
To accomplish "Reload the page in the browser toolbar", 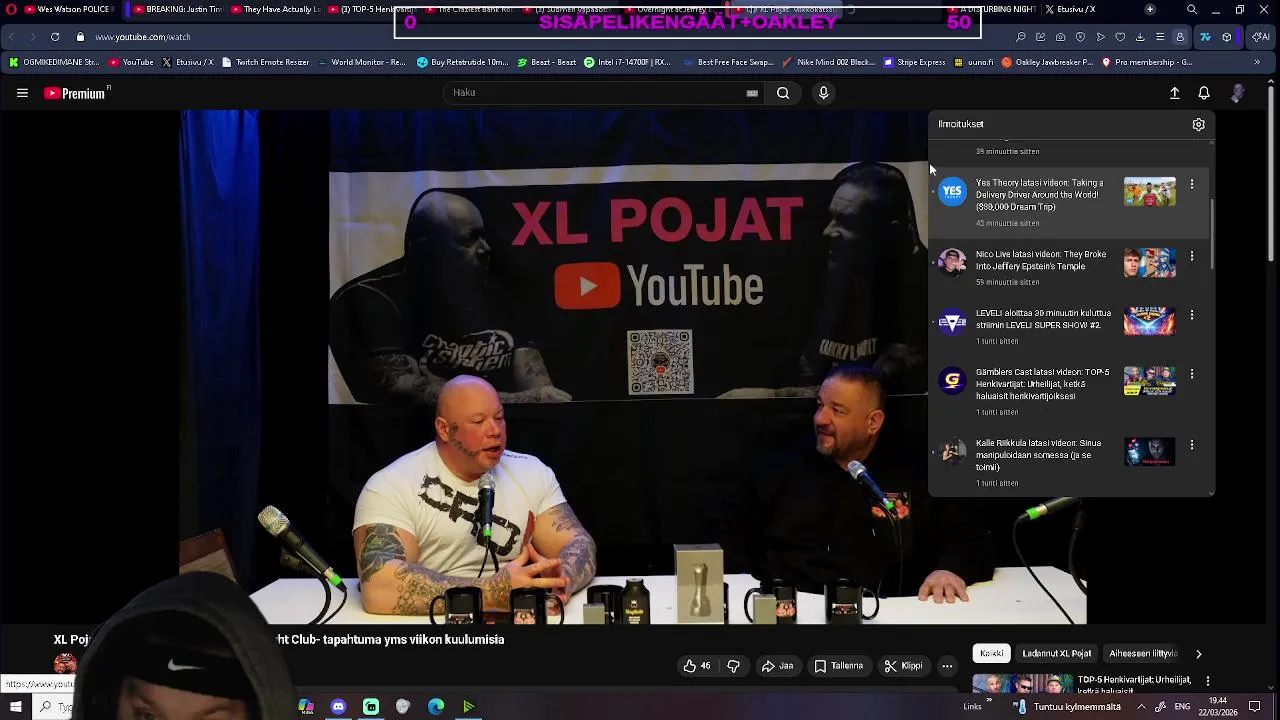I will coord(55,37).
